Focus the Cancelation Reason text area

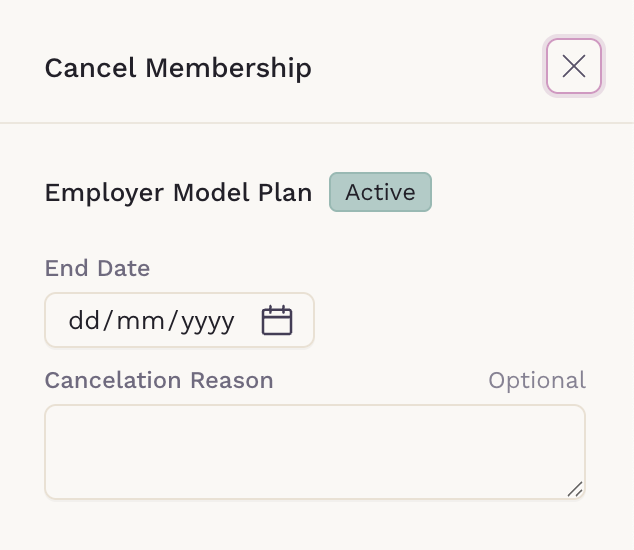[x=315, y=452]
